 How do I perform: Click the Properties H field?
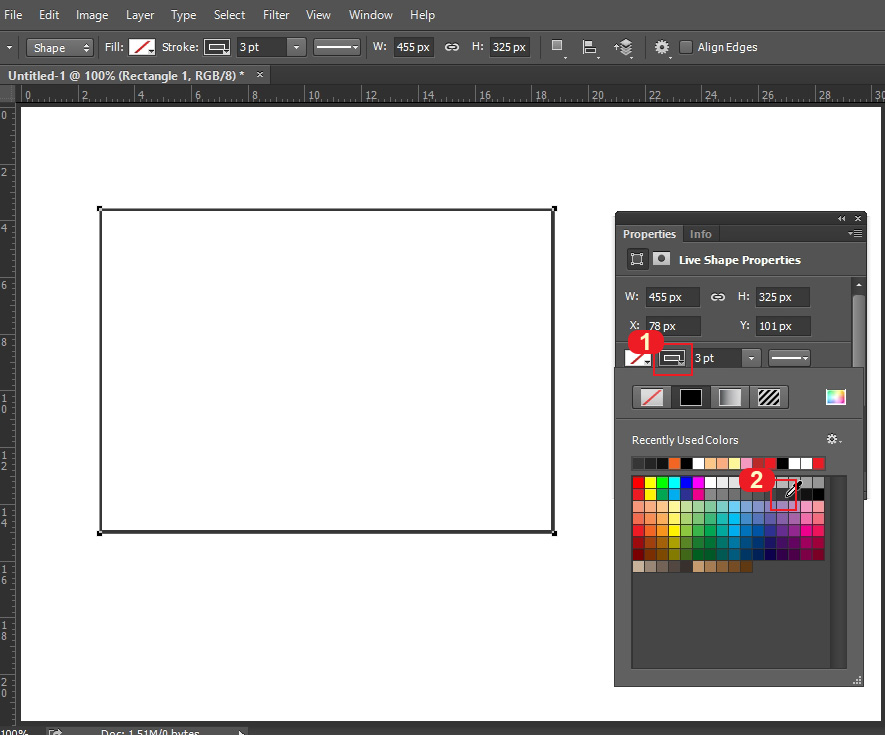coord(783,297)
